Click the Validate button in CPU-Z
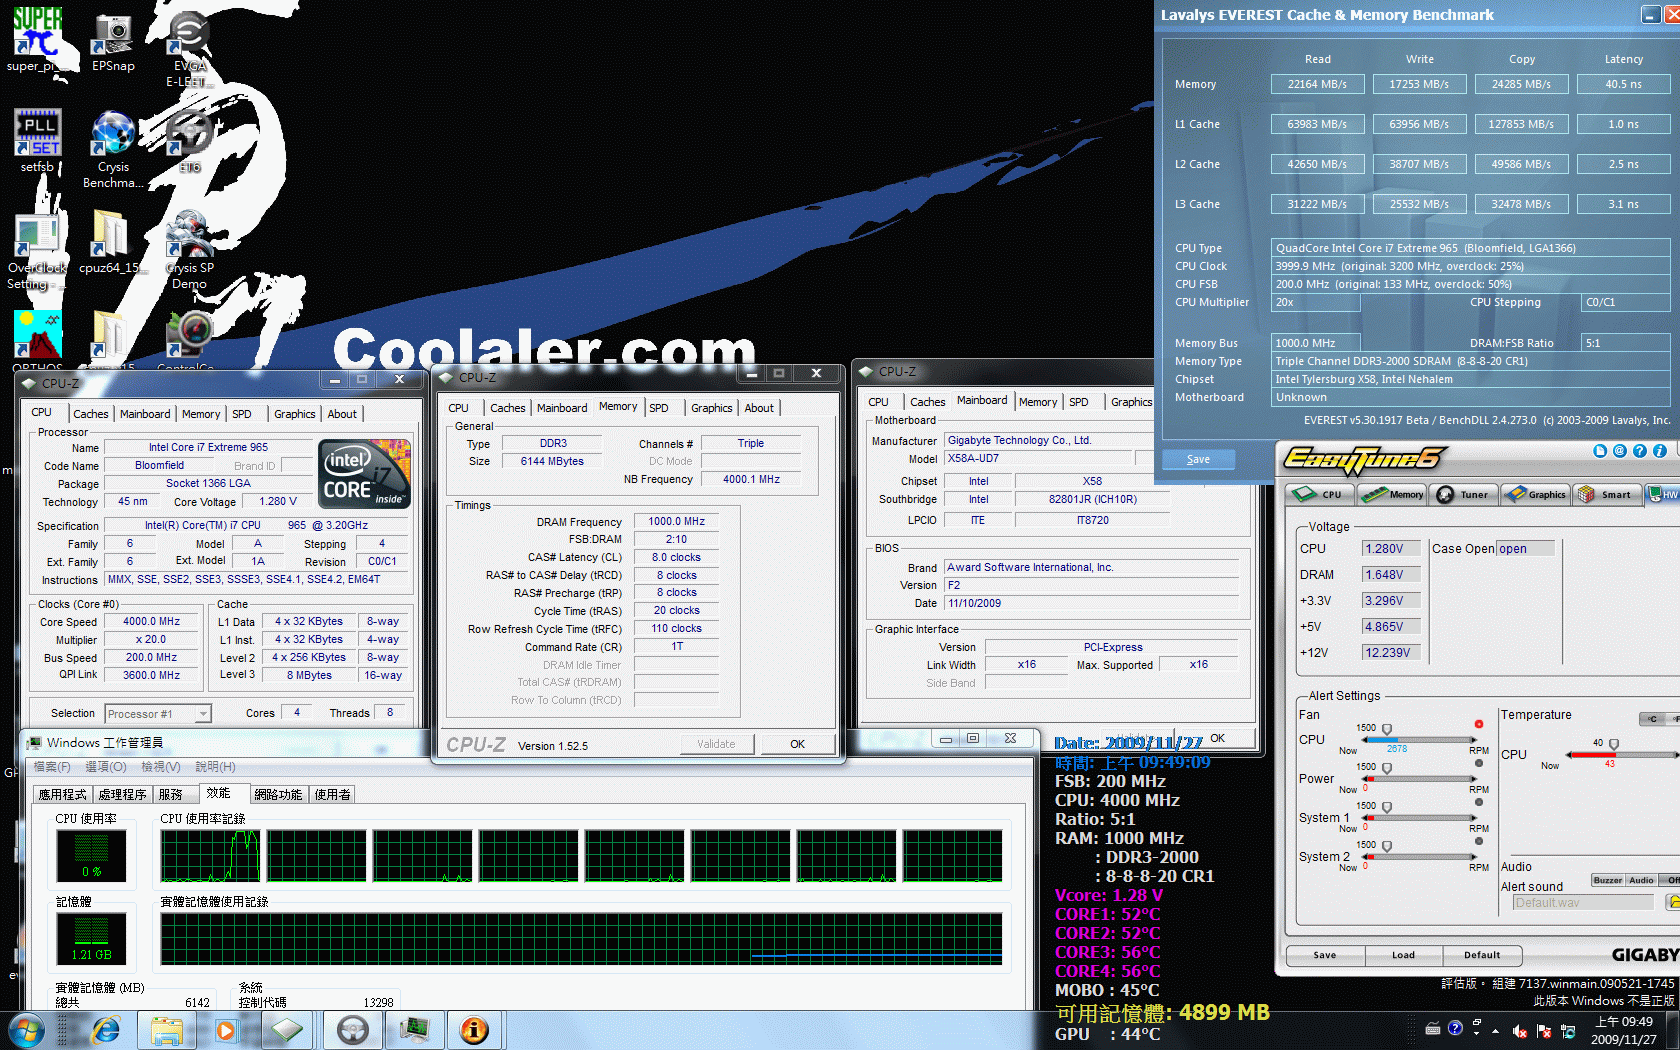The image size is (1680, 1050). (716, 744)
